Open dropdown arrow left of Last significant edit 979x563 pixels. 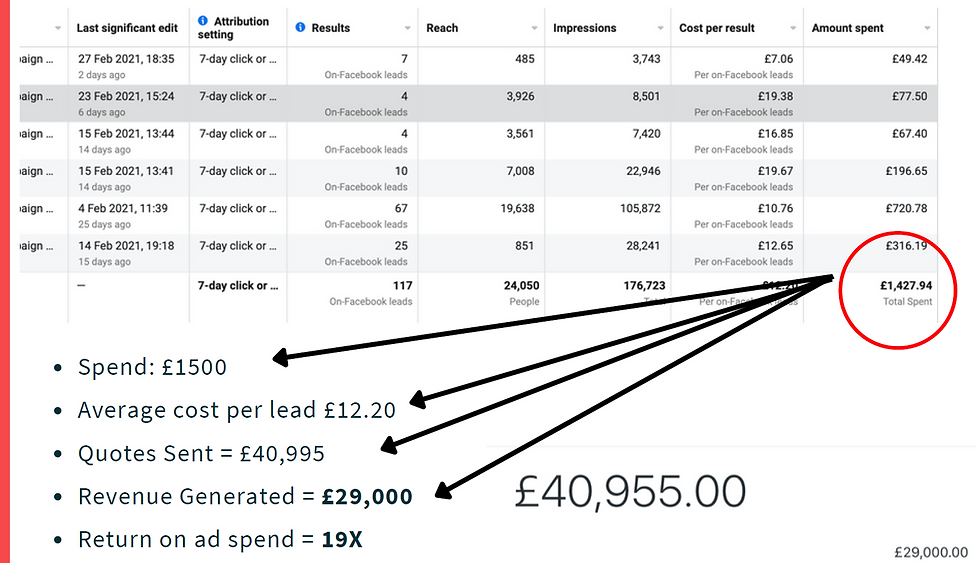[58, 28]
